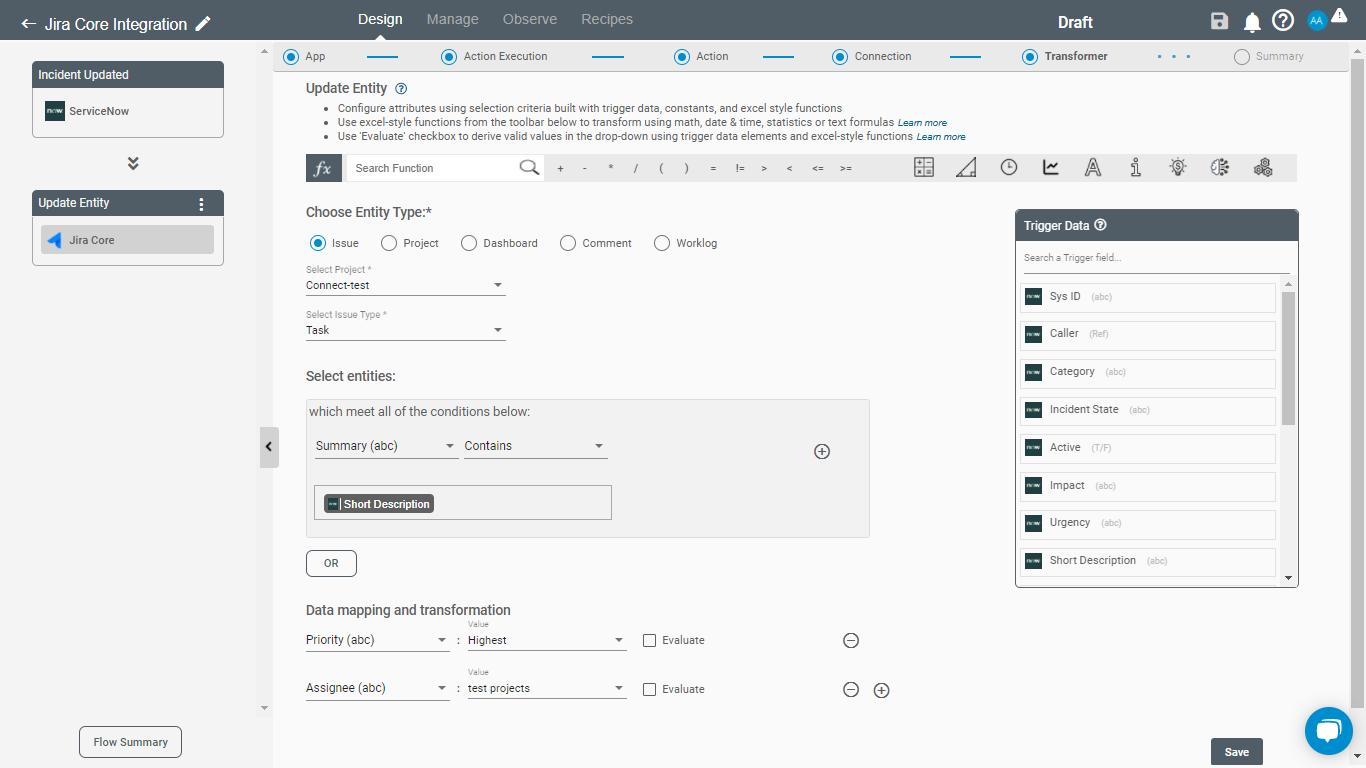Open notifications bell

pyautogui.click(x=1251, y=22)
